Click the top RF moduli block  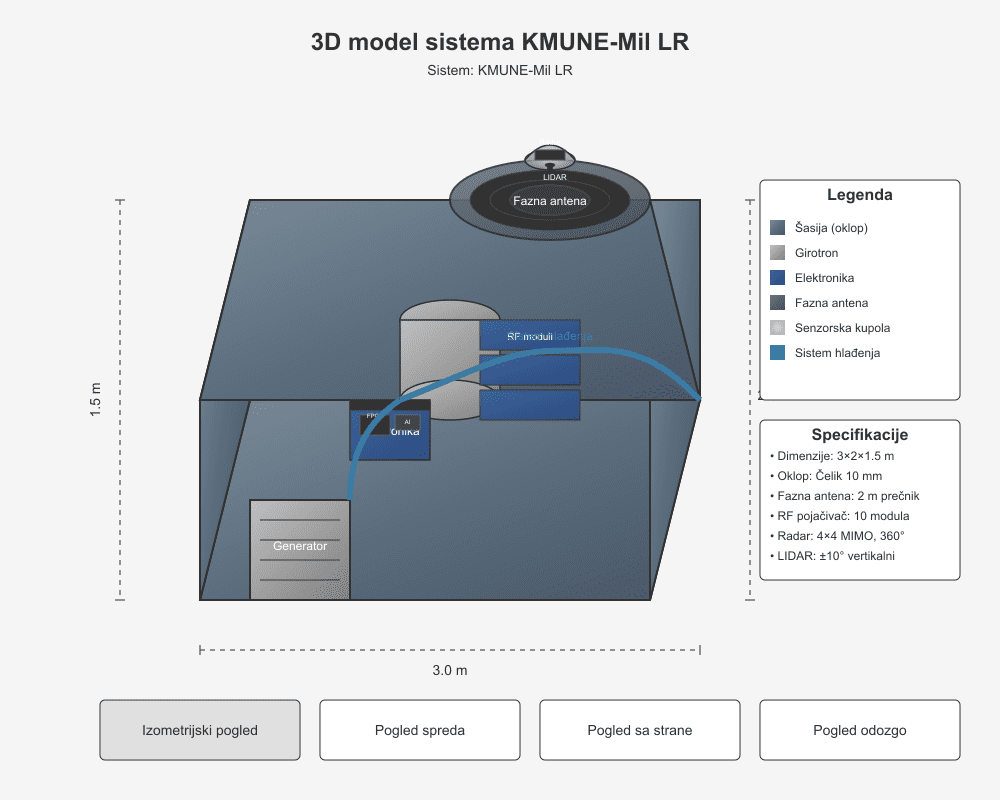(x=530, y=336)
